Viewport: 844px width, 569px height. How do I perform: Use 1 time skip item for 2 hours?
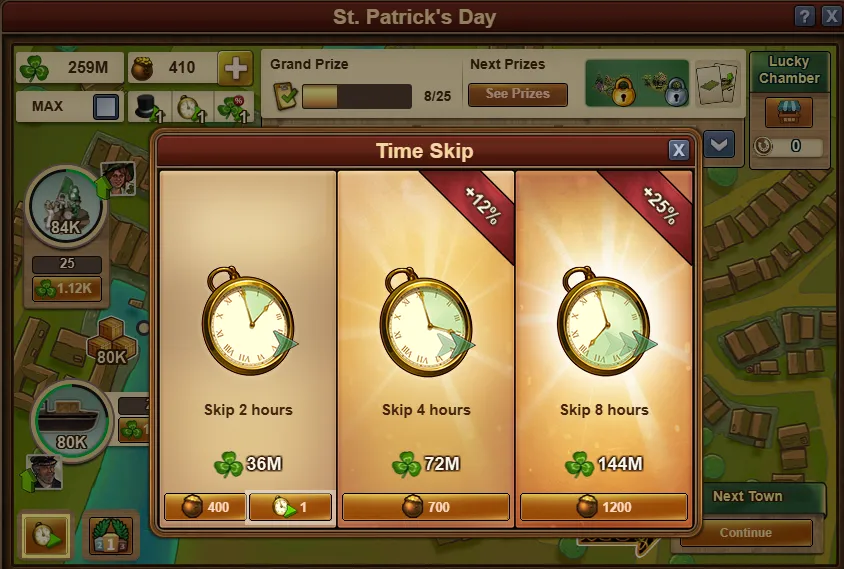pos(290,507)
